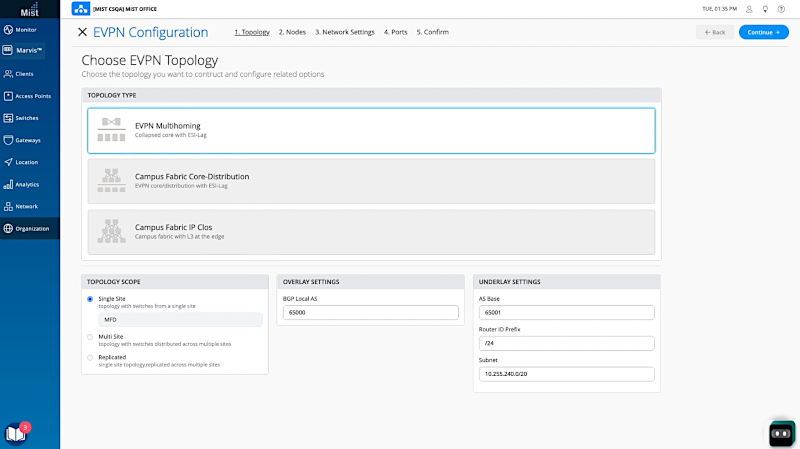Close the EVPN Configuration wizard
The height and width of the screenshot is (449, 800).
[x=82, y=32]
